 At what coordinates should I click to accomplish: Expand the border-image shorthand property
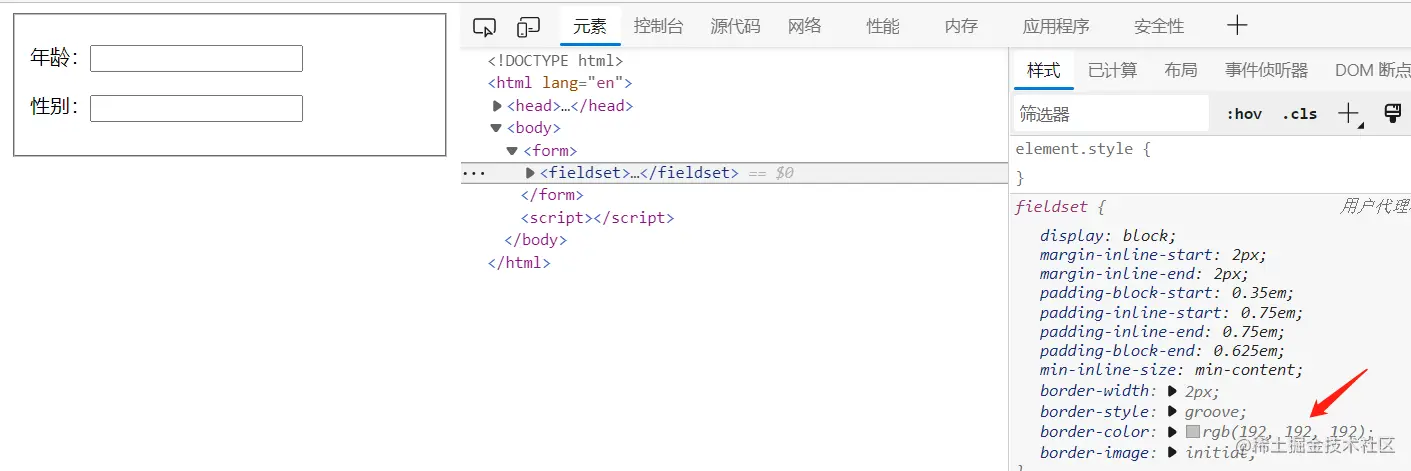(x=1173, y=452)
